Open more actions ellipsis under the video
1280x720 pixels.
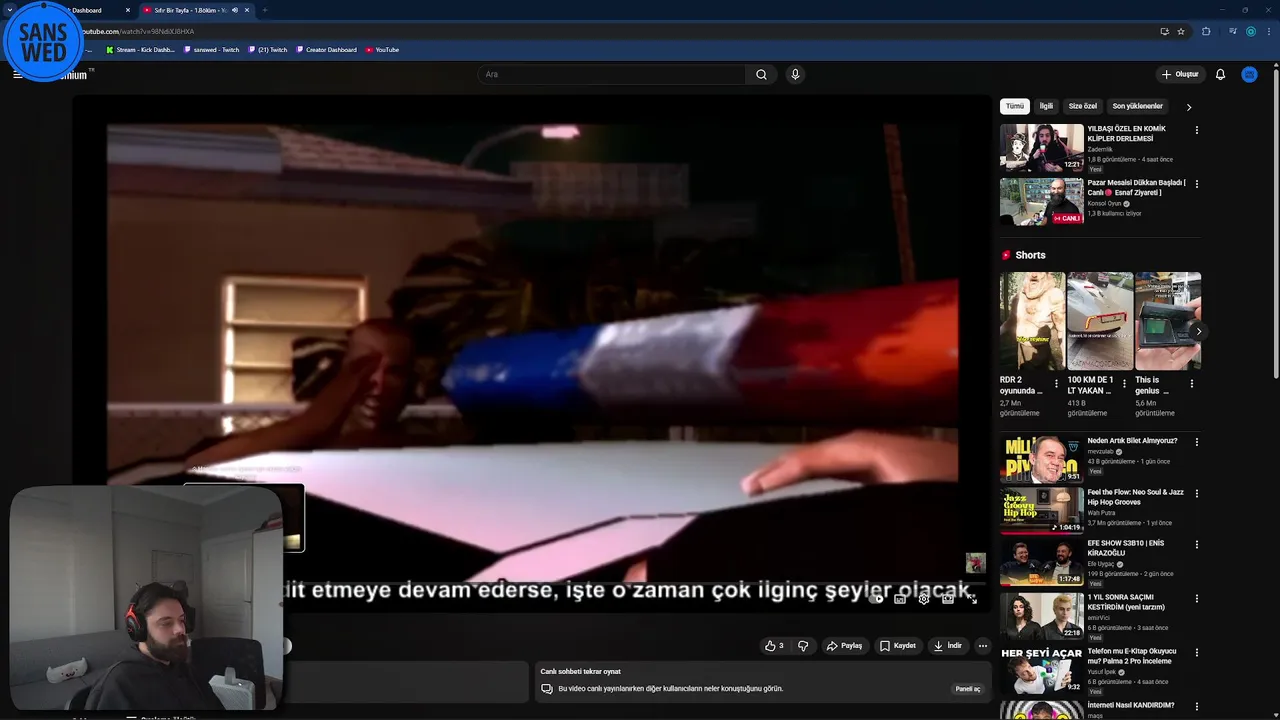(982, 646)
